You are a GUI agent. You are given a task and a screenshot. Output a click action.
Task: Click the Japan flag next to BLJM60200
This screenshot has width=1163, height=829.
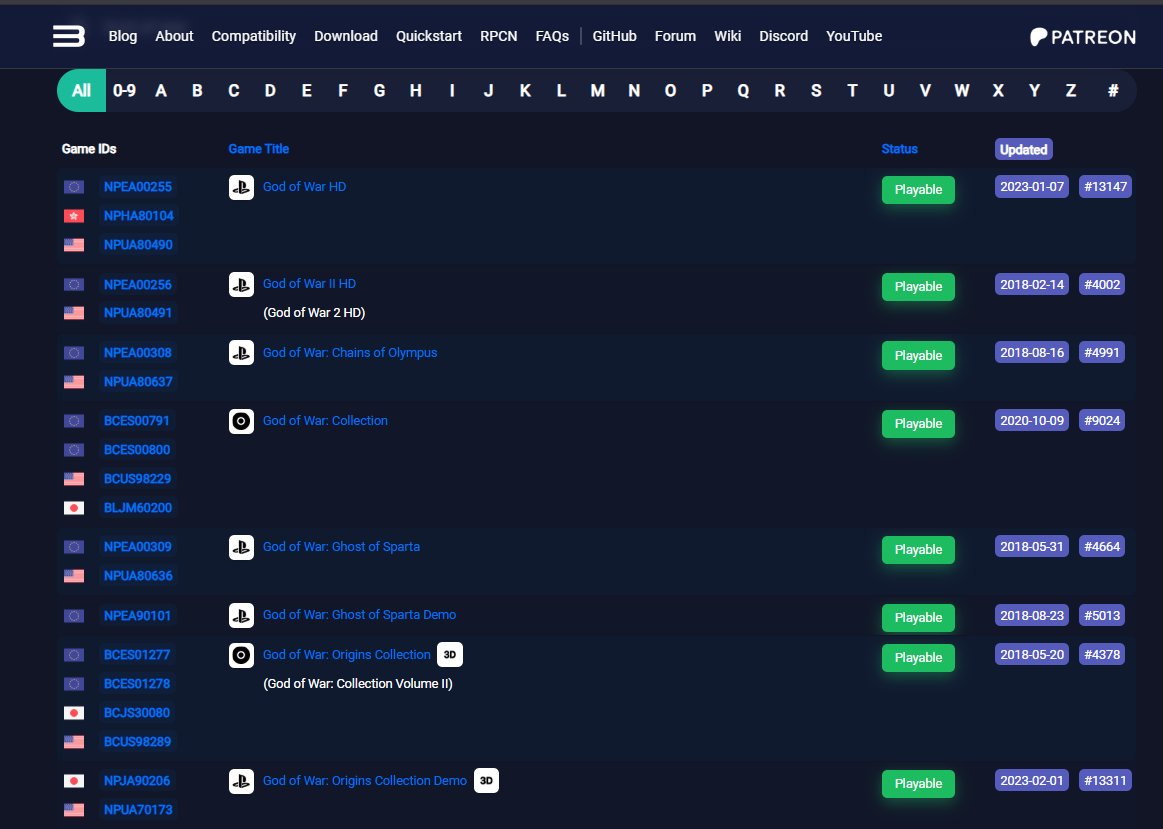click(73, 508)
